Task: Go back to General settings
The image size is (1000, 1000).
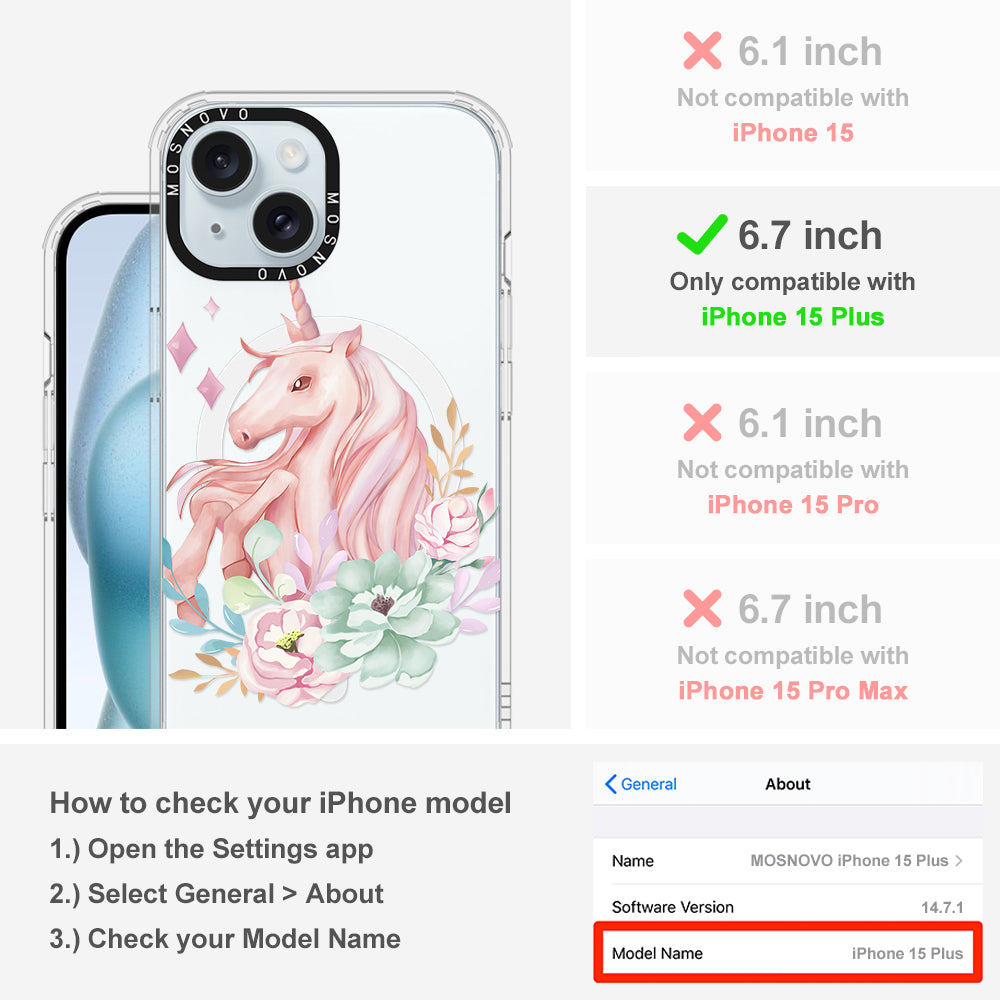Action: (x=641, y=784)
